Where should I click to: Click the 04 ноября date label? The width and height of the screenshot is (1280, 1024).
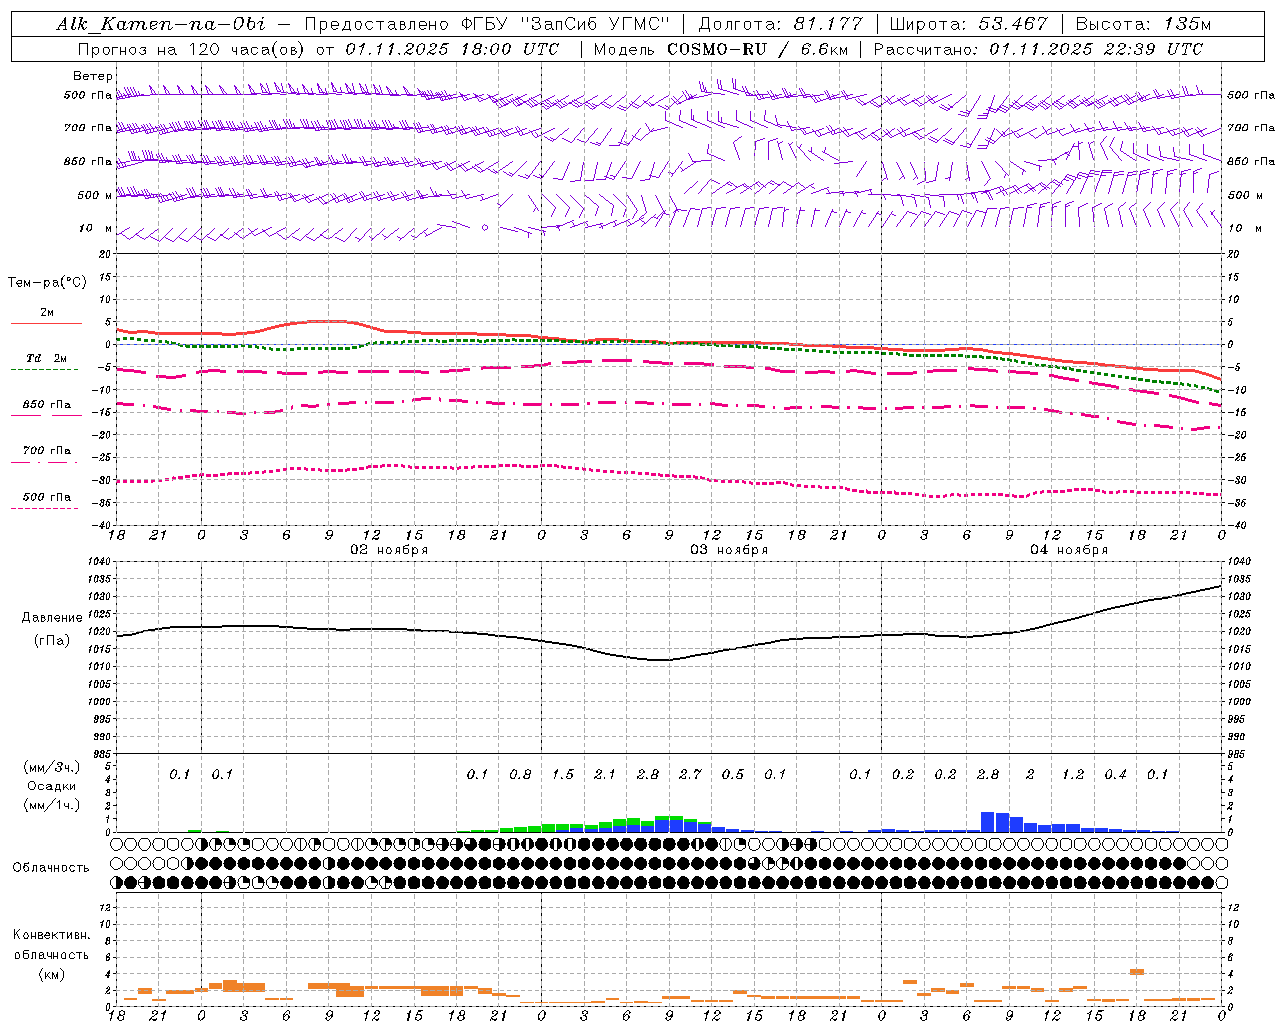[1069, 549]
